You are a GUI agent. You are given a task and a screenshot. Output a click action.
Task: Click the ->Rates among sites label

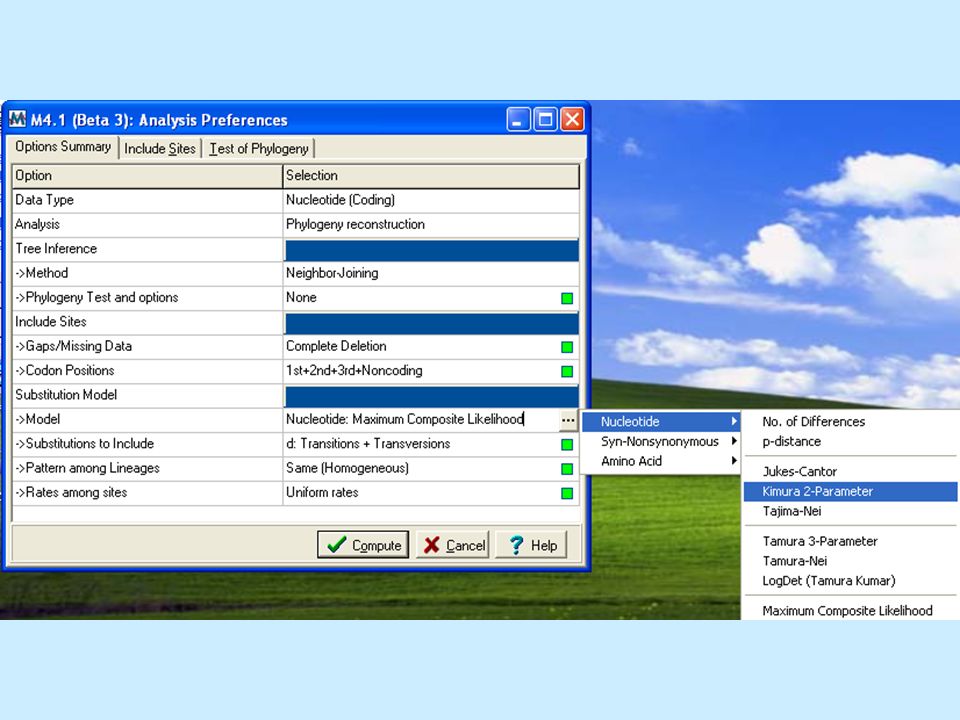tap(71, 493)
